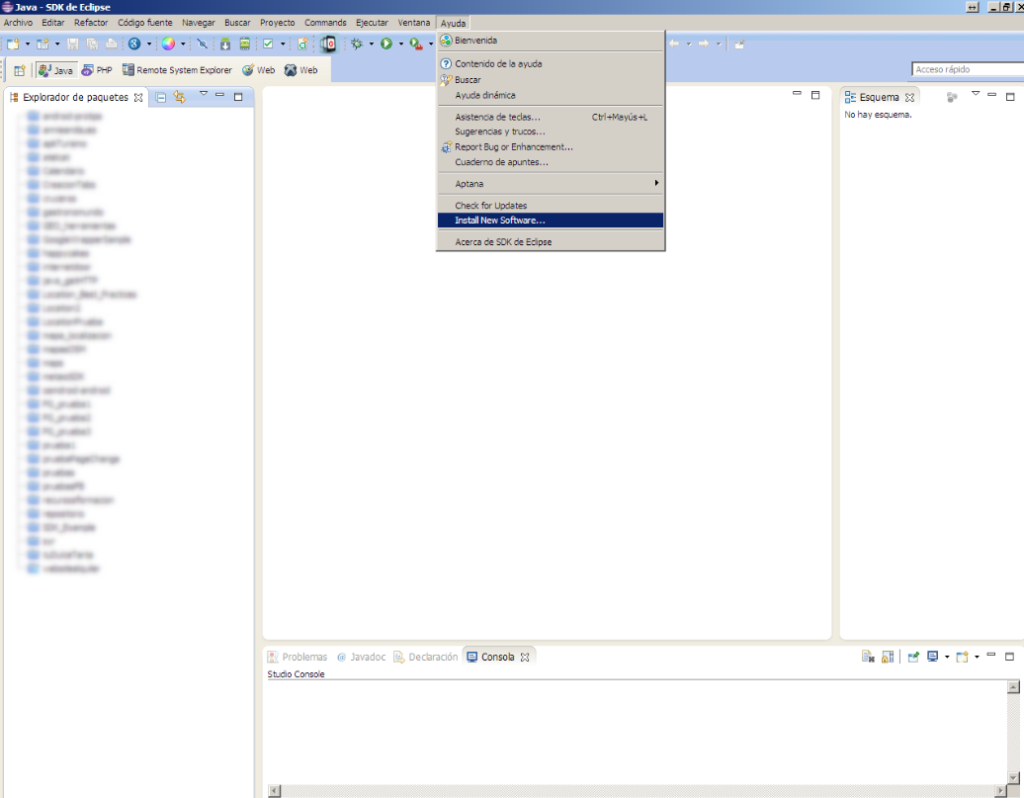The height and width of the screenshot is (798, 1024).
Task: Click the Open Perspective icon
Action: (x=20, y=70)
